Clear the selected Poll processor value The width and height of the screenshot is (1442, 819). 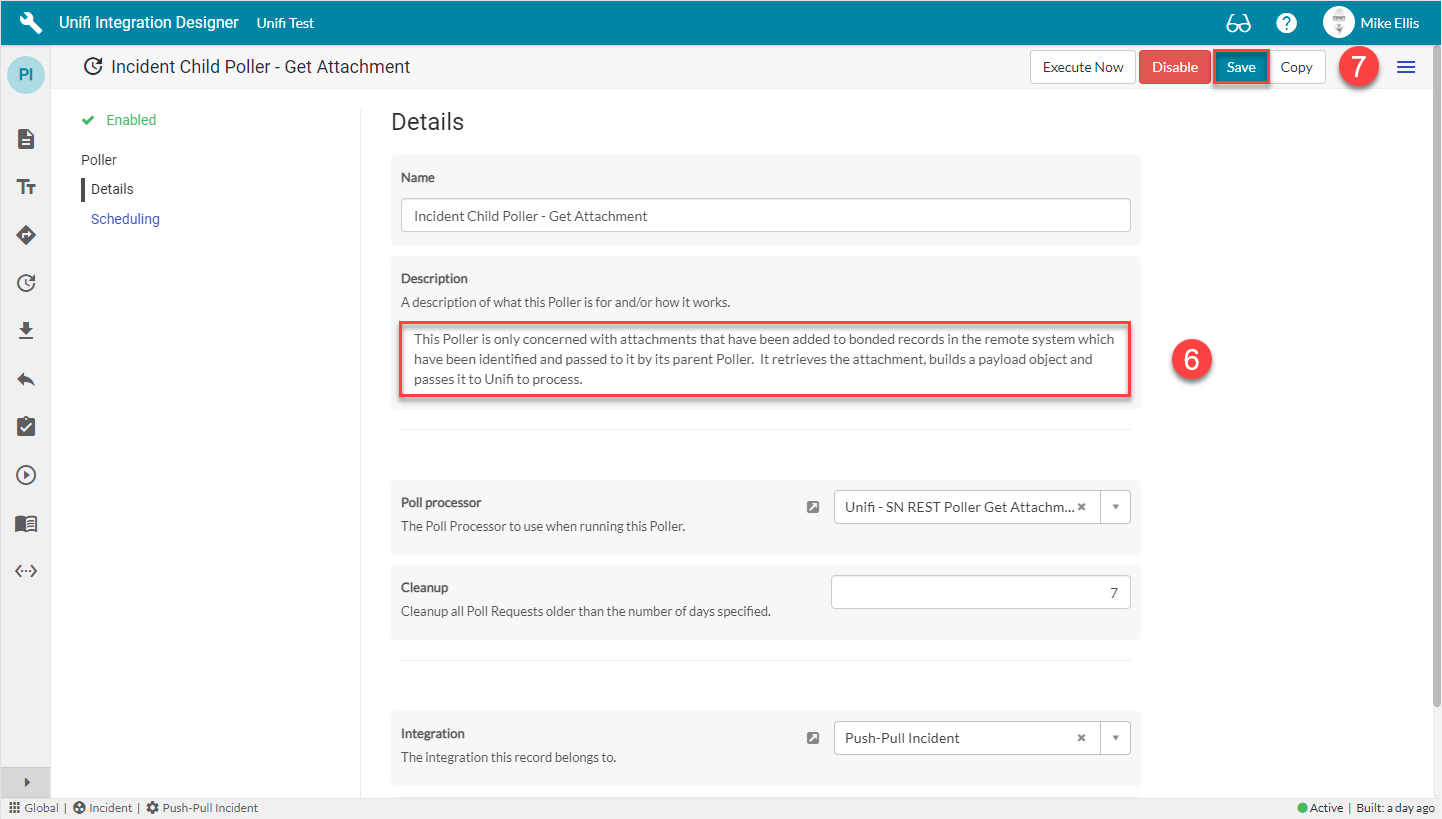coord(1081,507)
